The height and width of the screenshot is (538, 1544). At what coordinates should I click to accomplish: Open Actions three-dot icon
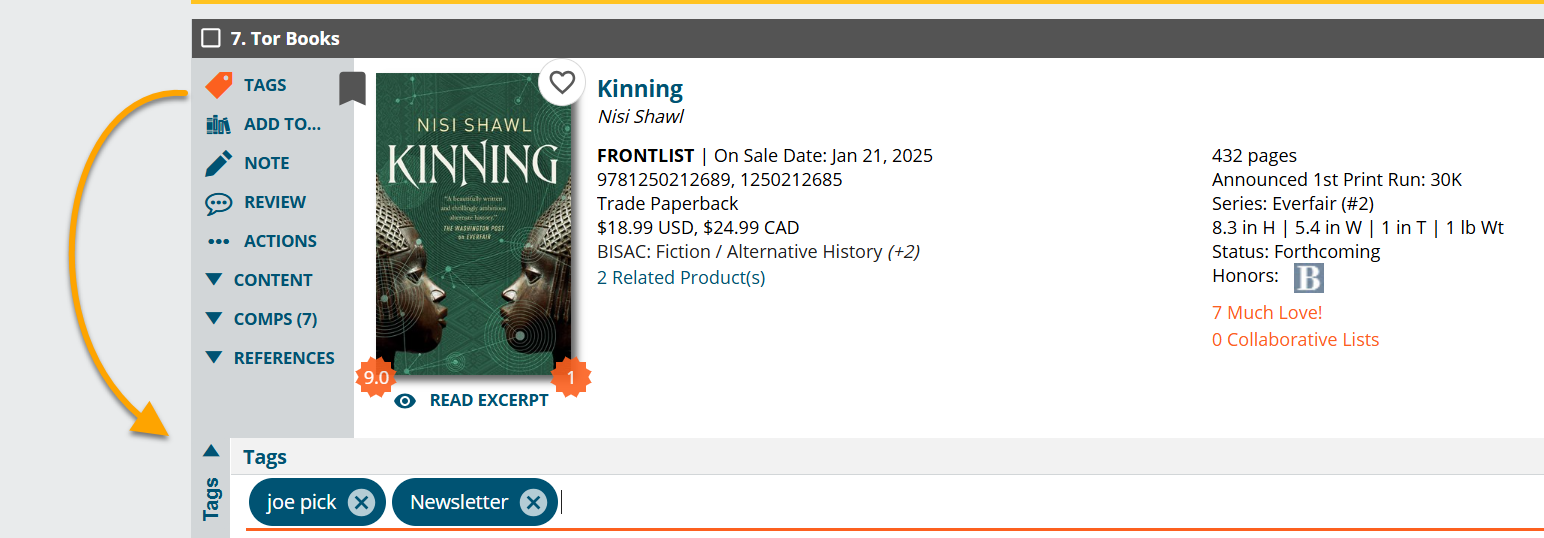218,242
